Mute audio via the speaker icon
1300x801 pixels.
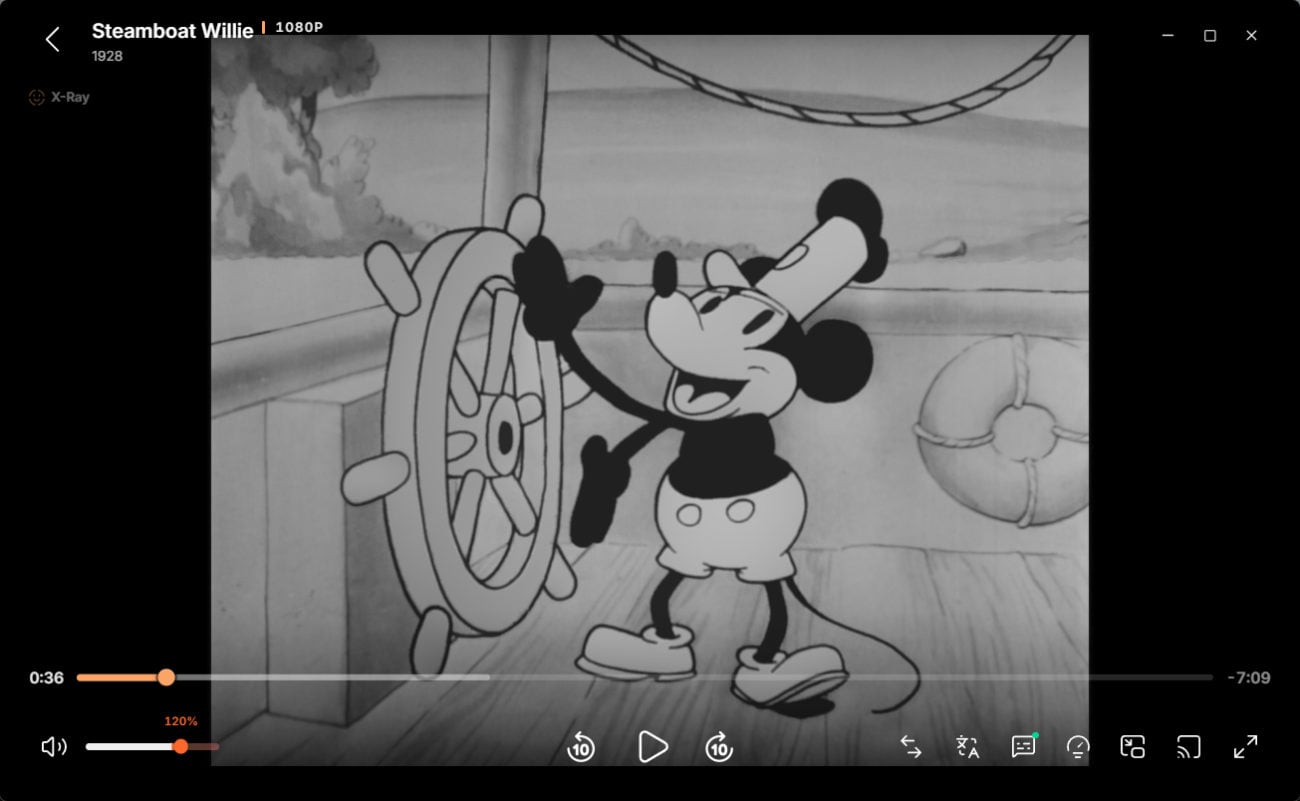(x=53, y=746)
